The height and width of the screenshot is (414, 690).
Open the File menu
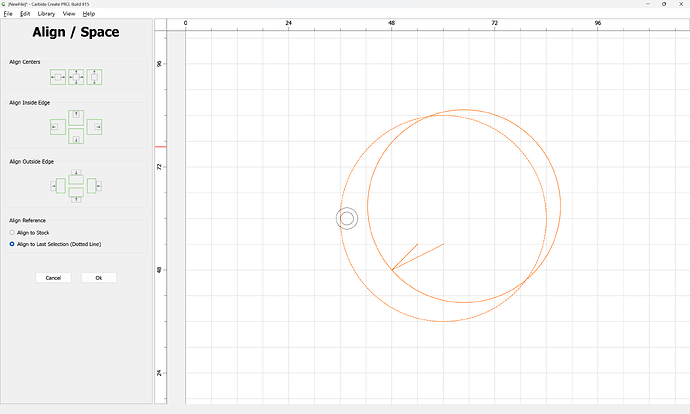[x=8, y=14]
